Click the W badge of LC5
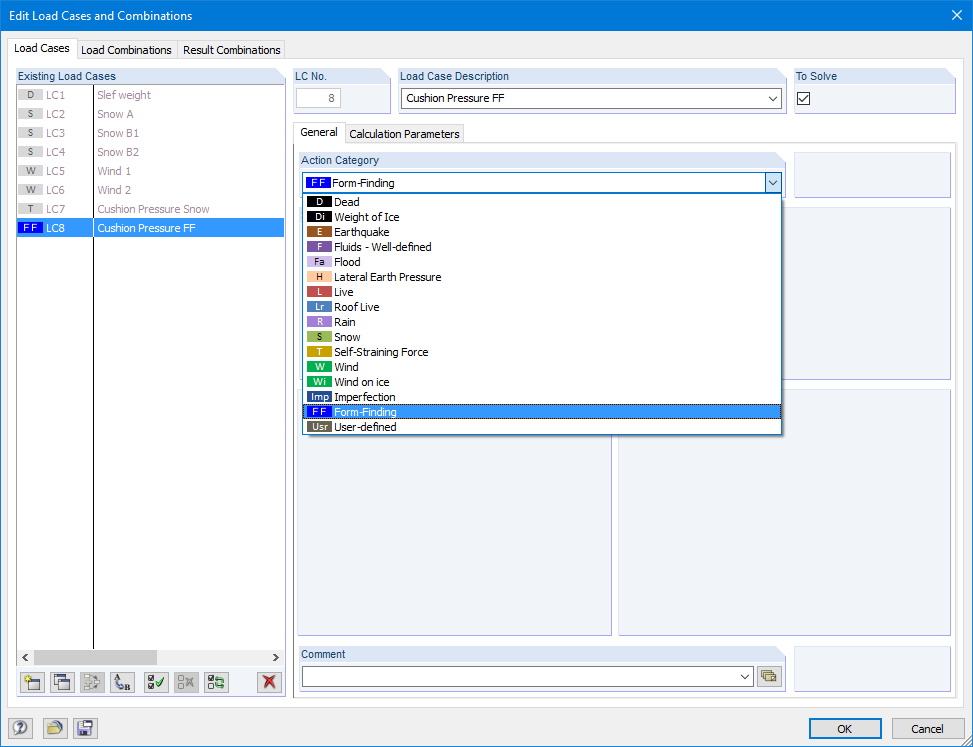This screenshot has height=747, width=973. coord(30,171)
